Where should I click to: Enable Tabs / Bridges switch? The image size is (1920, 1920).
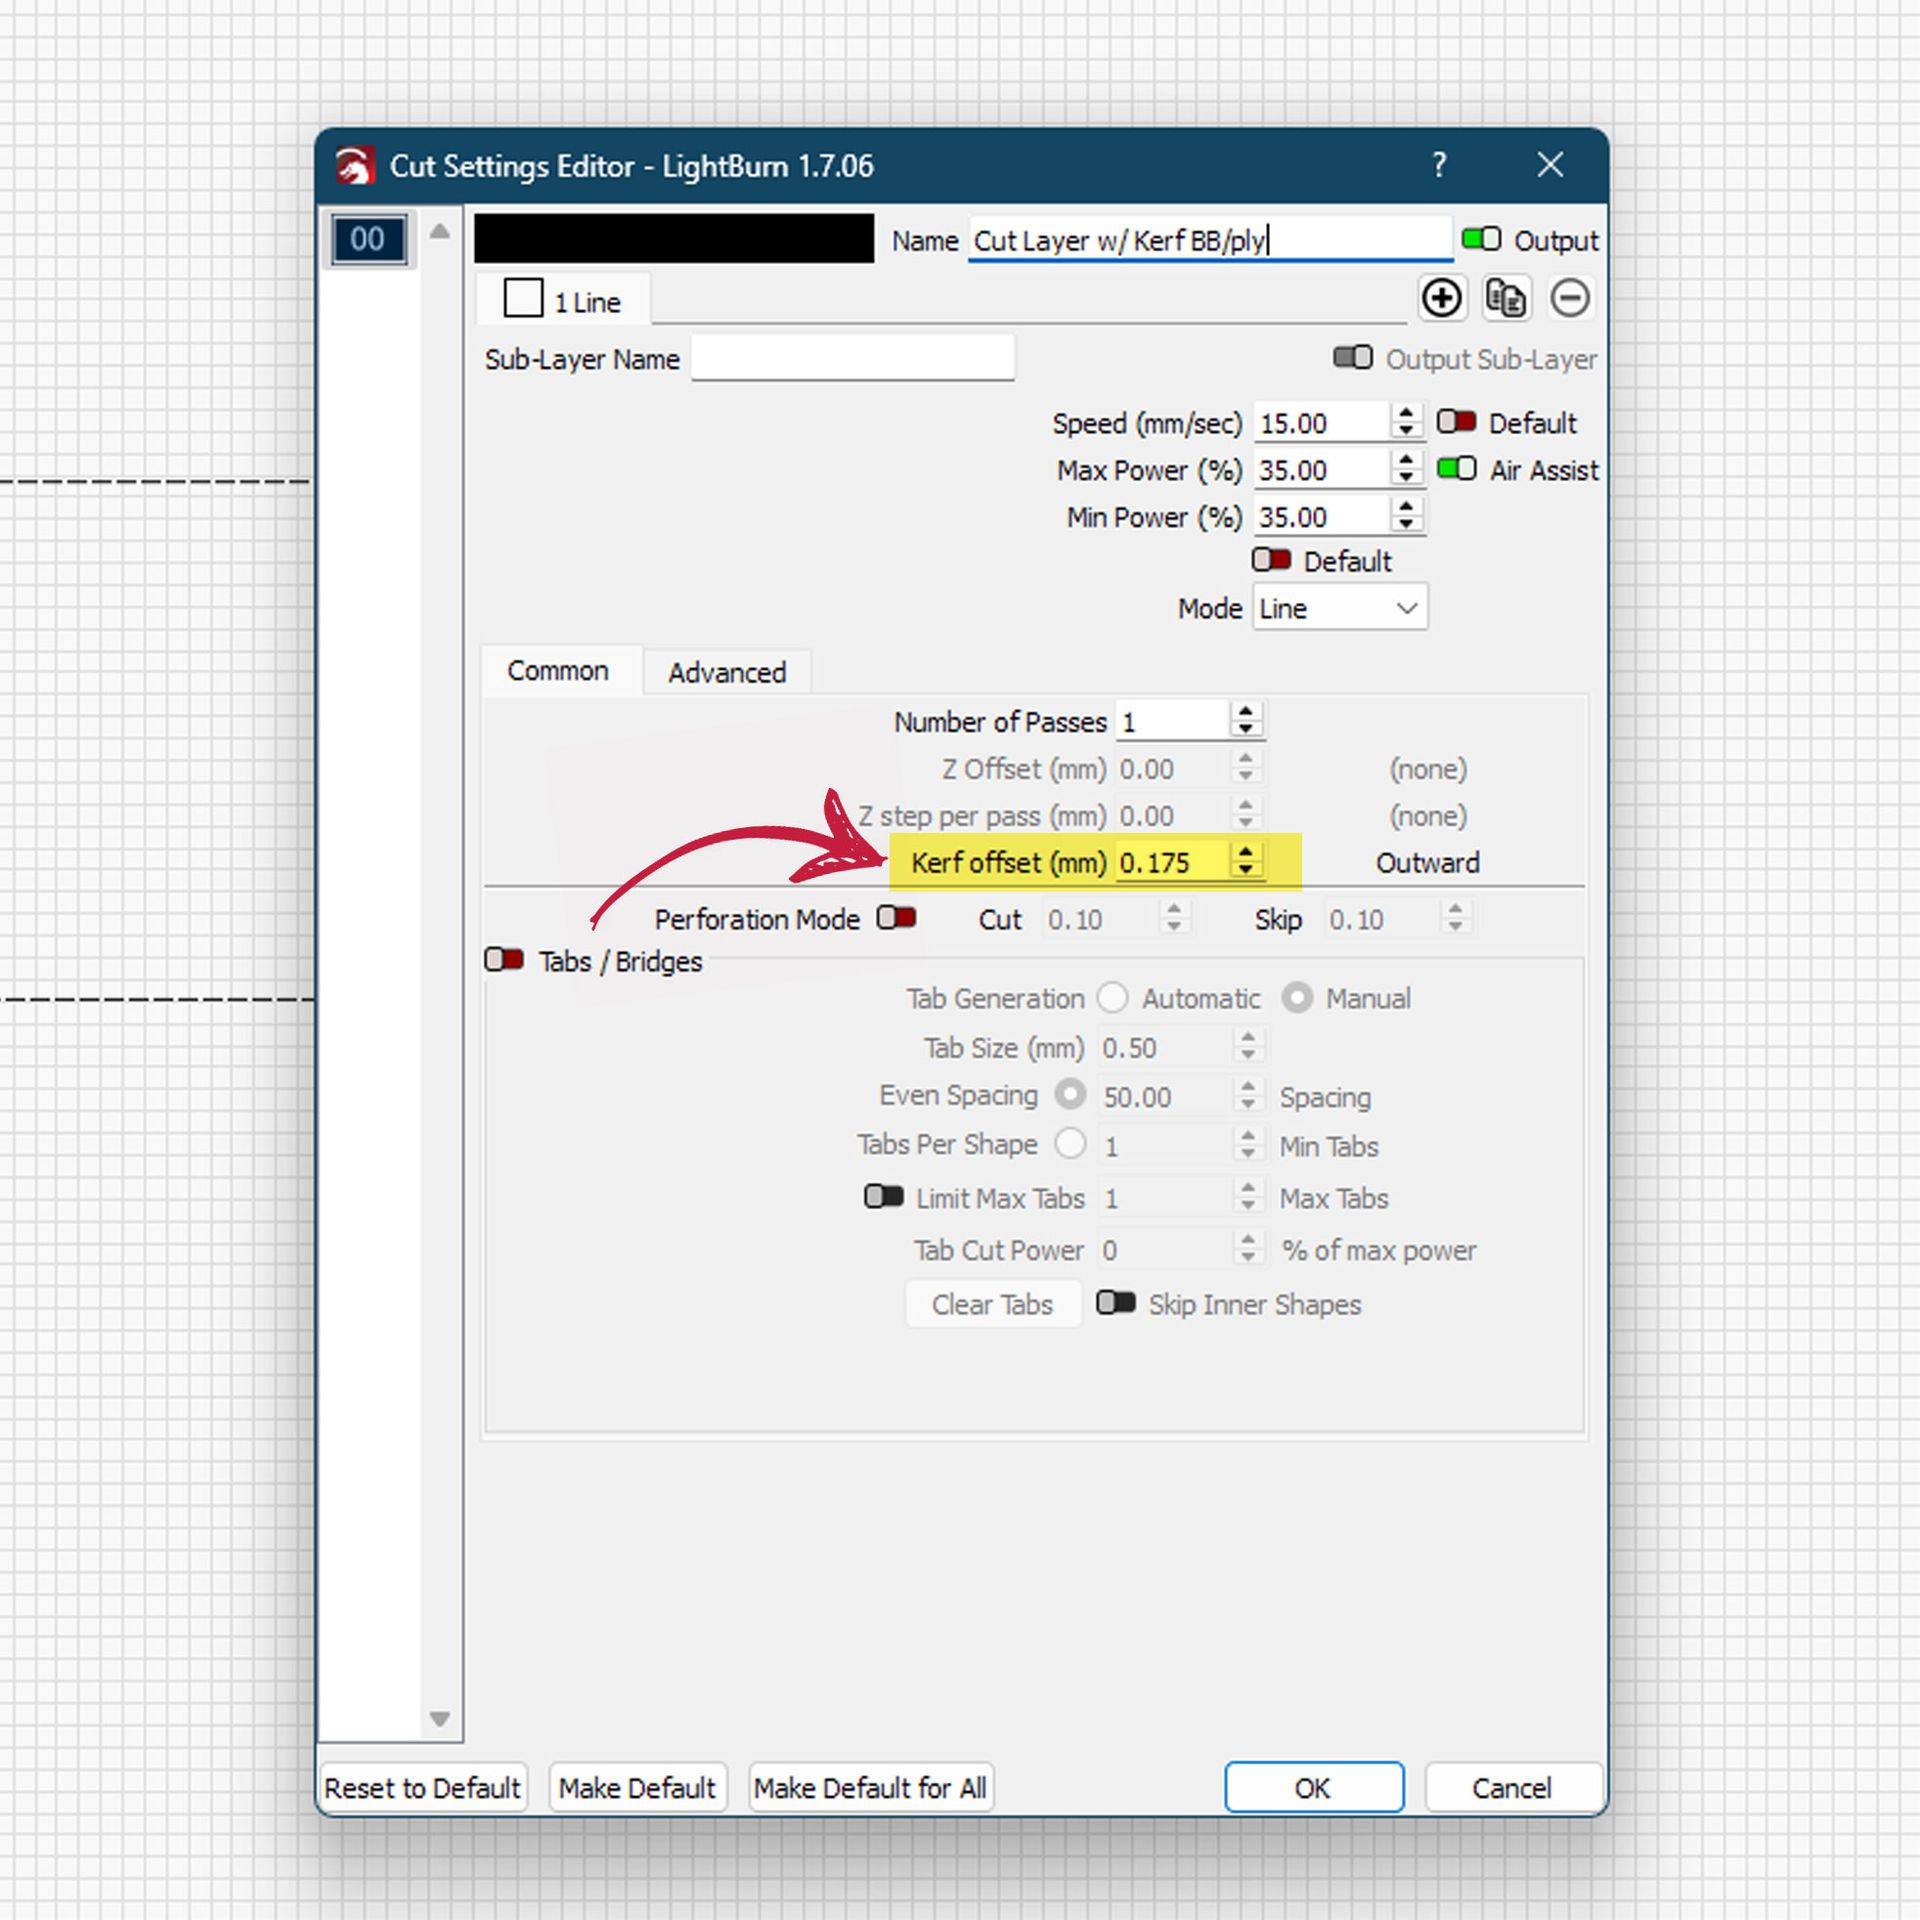pos(504,960)
